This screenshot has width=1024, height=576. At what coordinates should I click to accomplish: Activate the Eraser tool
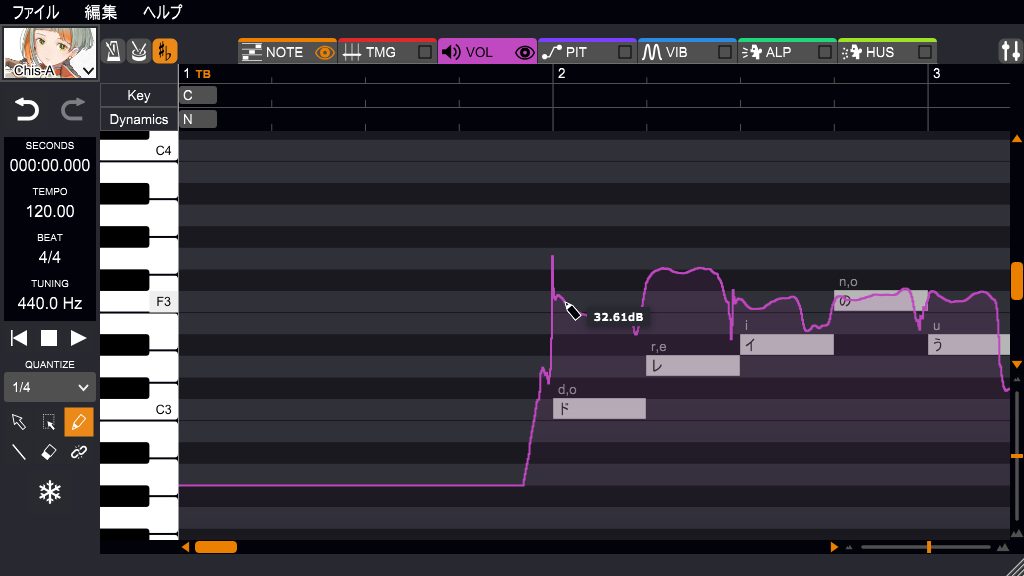[48, 452]
